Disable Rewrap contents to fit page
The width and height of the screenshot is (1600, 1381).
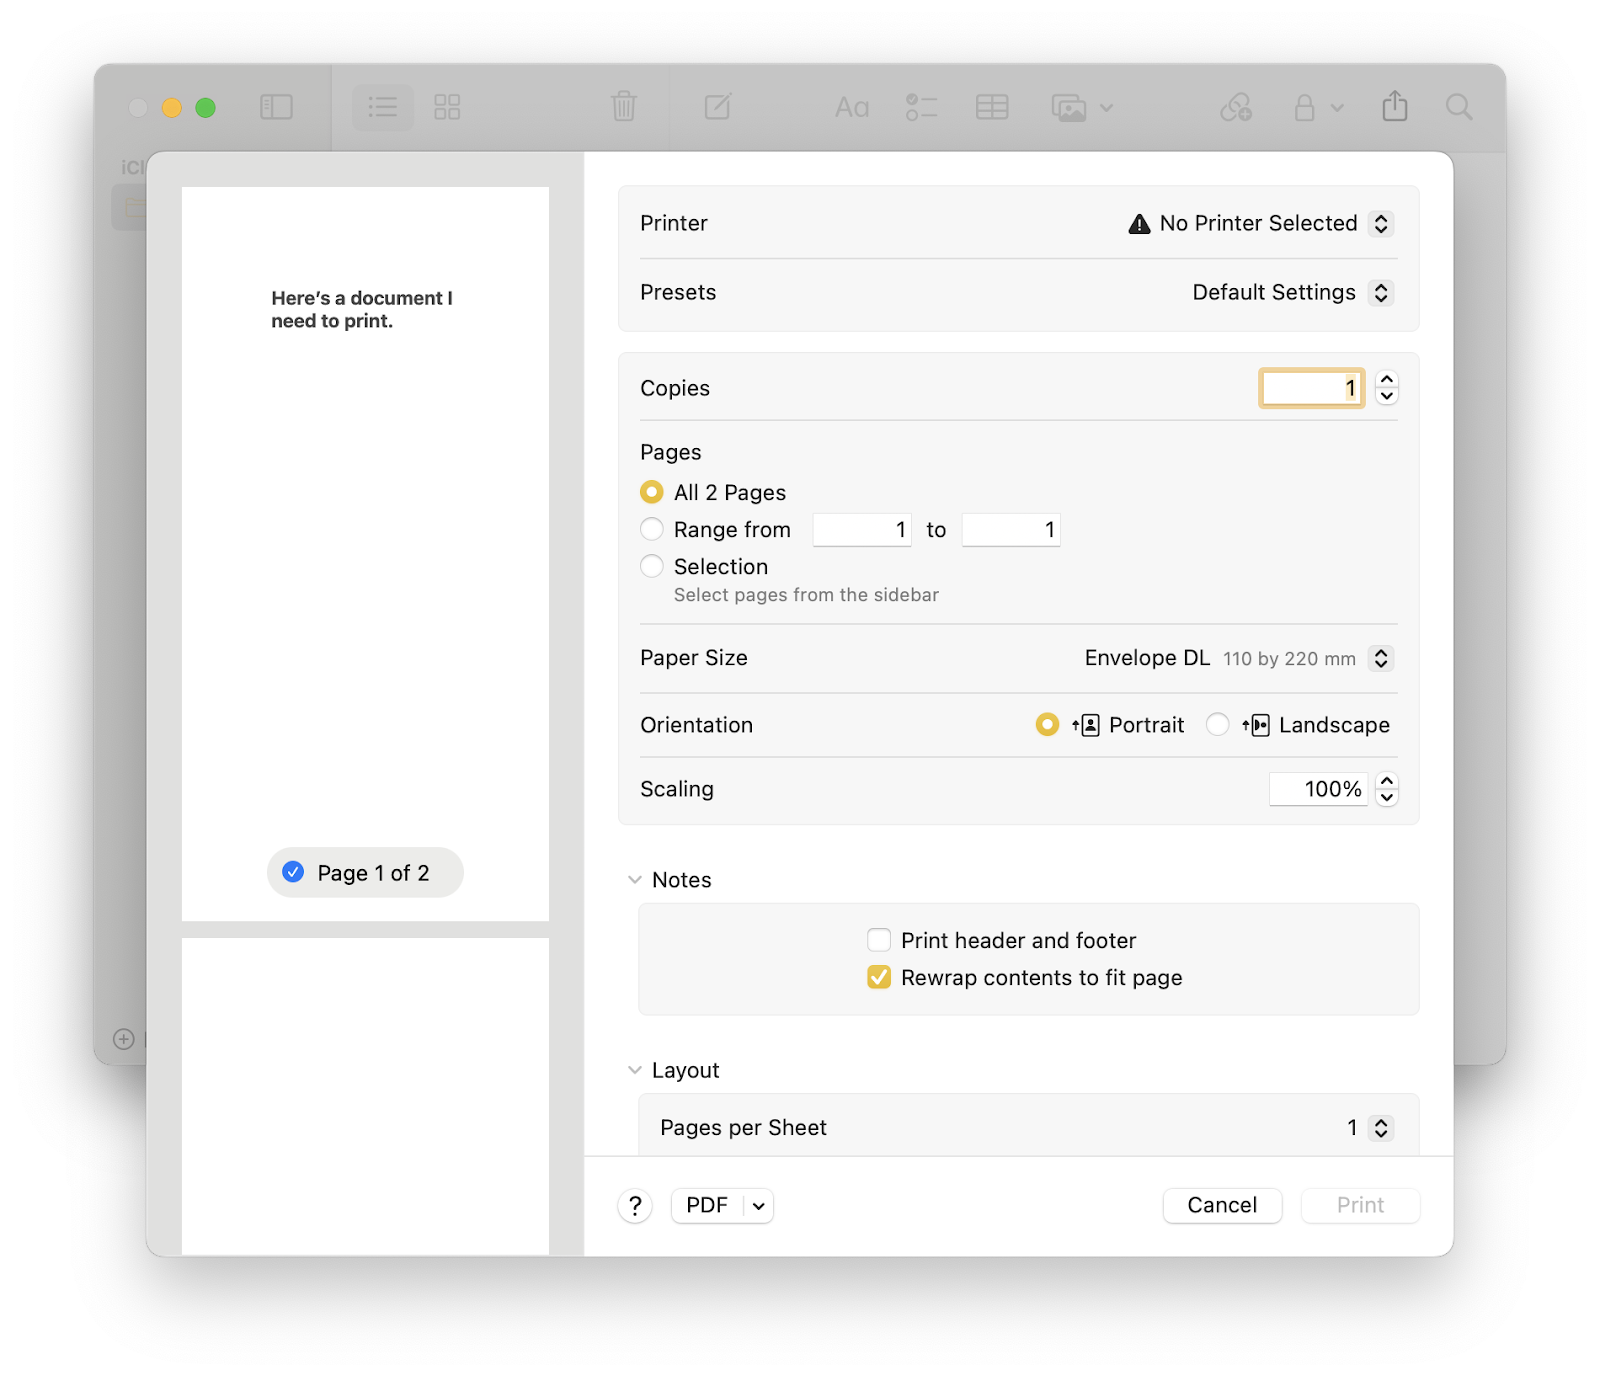tap(879, 978)
